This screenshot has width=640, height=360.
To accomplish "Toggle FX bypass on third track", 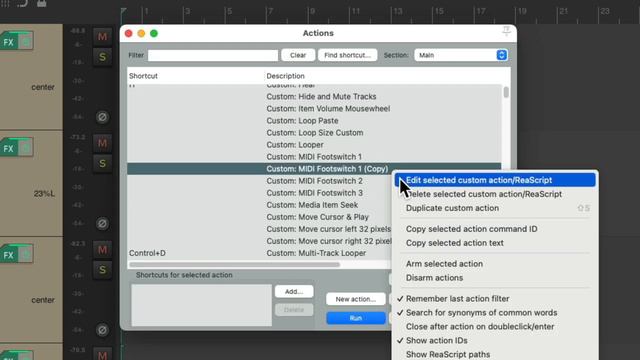I will [25, 255].
